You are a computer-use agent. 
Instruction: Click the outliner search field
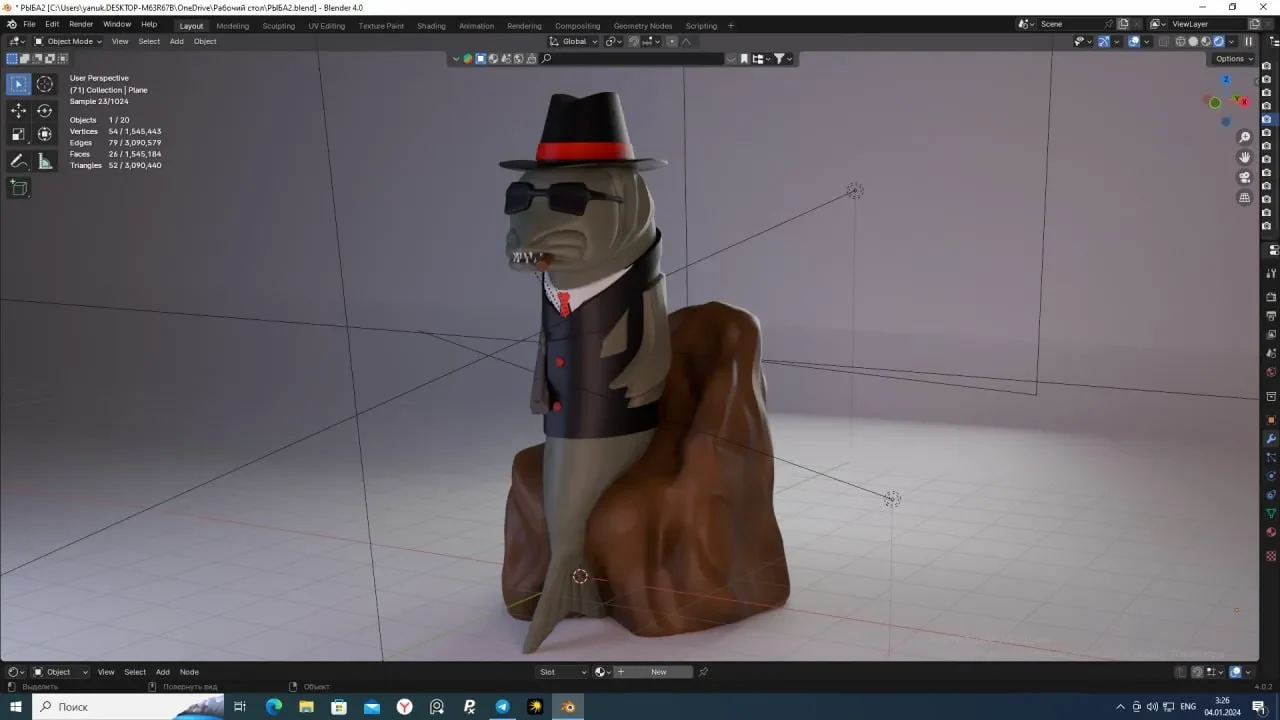[631, 58]
